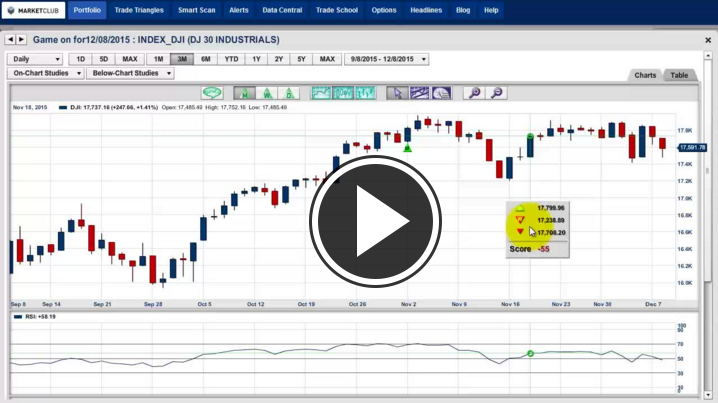Set chart range to YTD
Screen dimensions: 718x403
pyautogui.click(x=231, y=60)
